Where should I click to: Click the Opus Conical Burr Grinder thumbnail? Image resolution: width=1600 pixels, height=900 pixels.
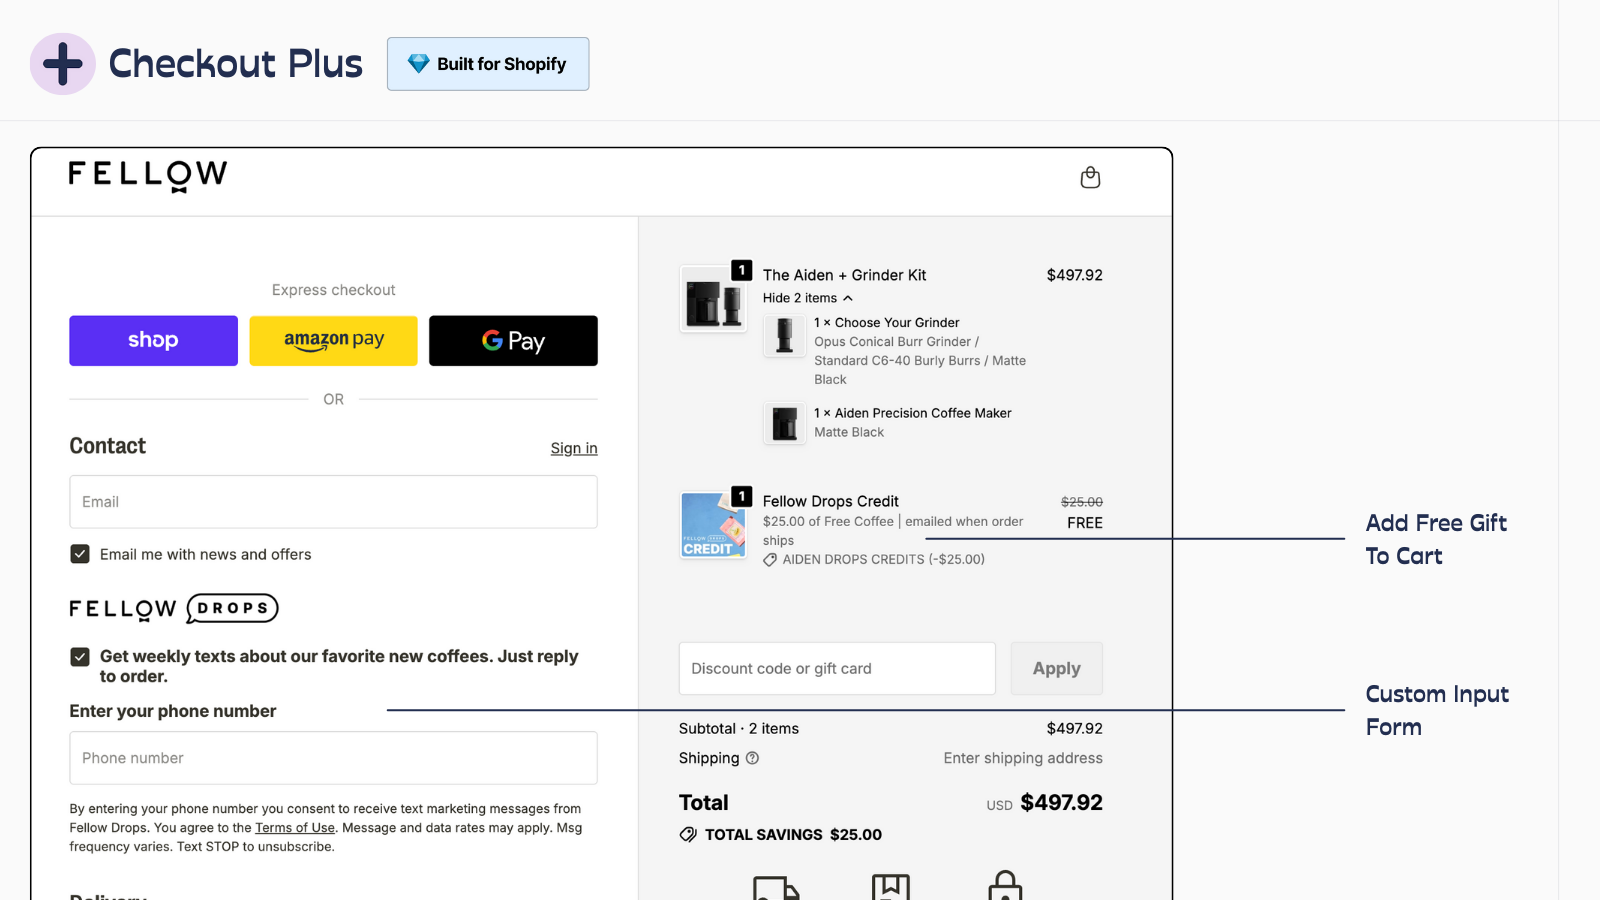pyautogui.click(x=785, y=336)
